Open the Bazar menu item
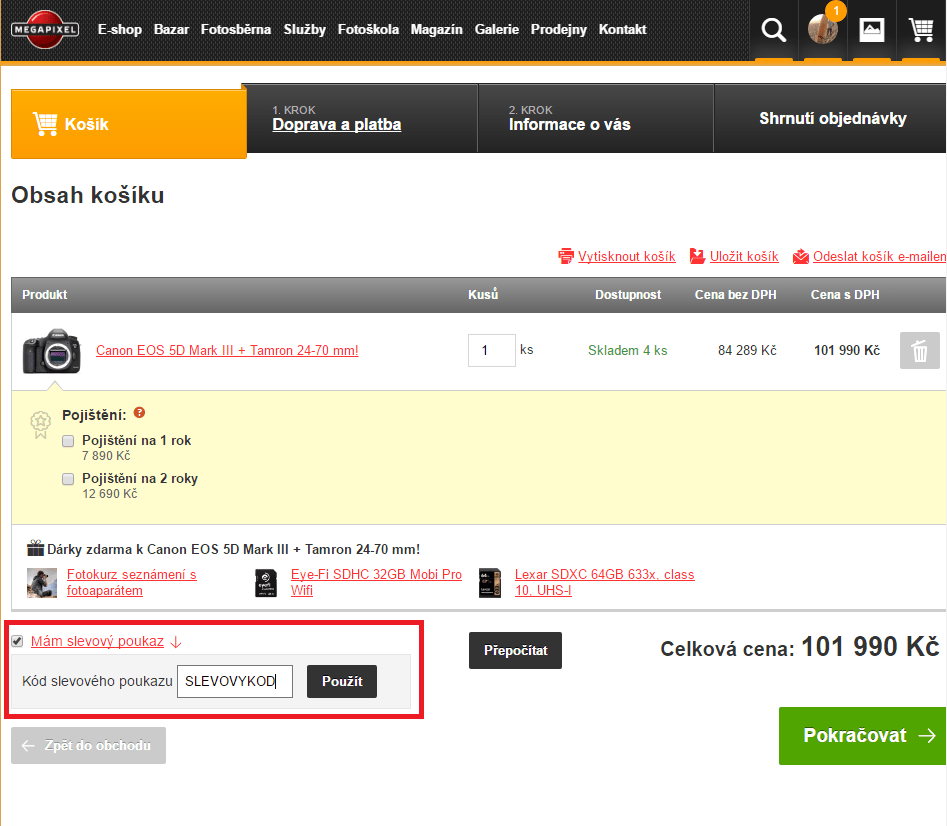Viewport: 947px width, 826px height. pyautogui.click(x=172, y=29)
